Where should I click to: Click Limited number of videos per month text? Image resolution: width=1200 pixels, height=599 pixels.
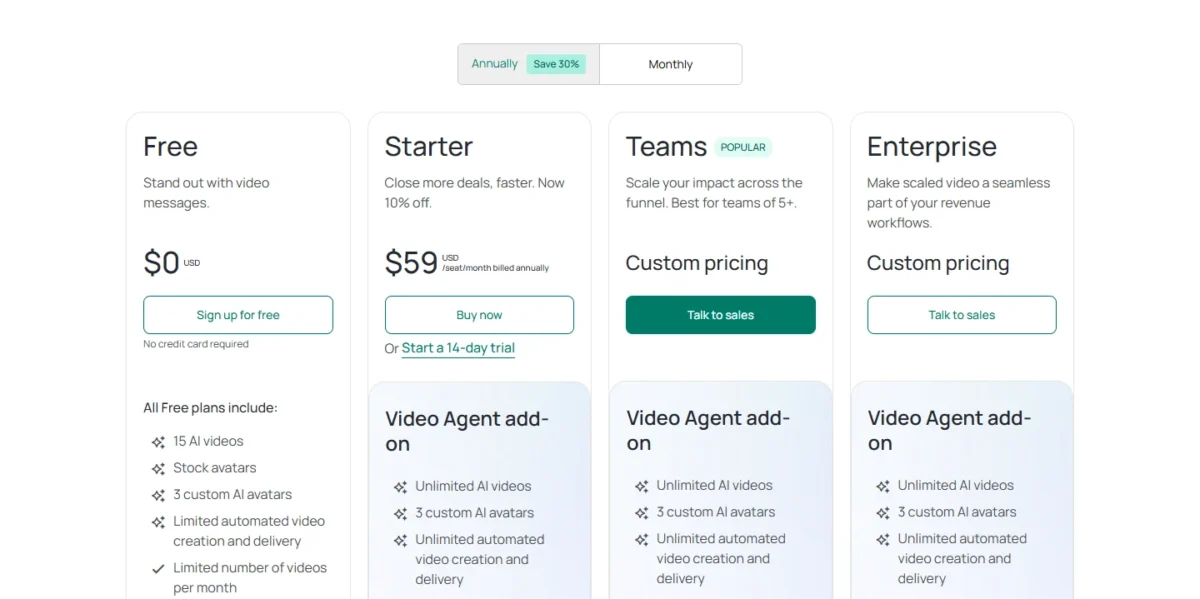250,578
